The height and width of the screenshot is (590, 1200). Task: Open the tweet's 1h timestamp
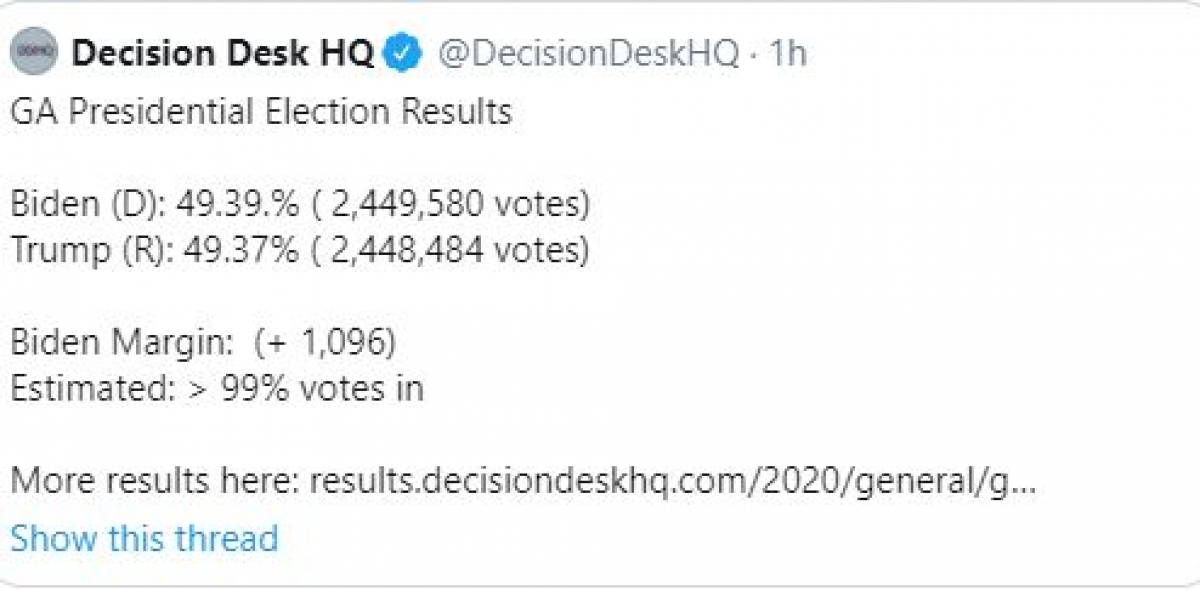(x=786, y=53)
